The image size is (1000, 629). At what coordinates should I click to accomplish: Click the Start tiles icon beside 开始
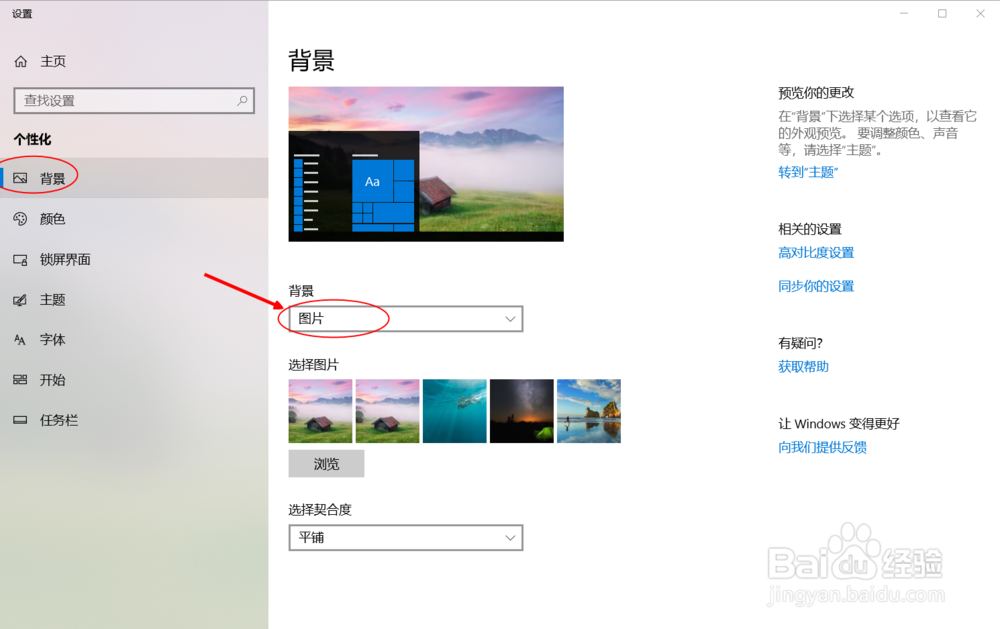click(20, 380)
